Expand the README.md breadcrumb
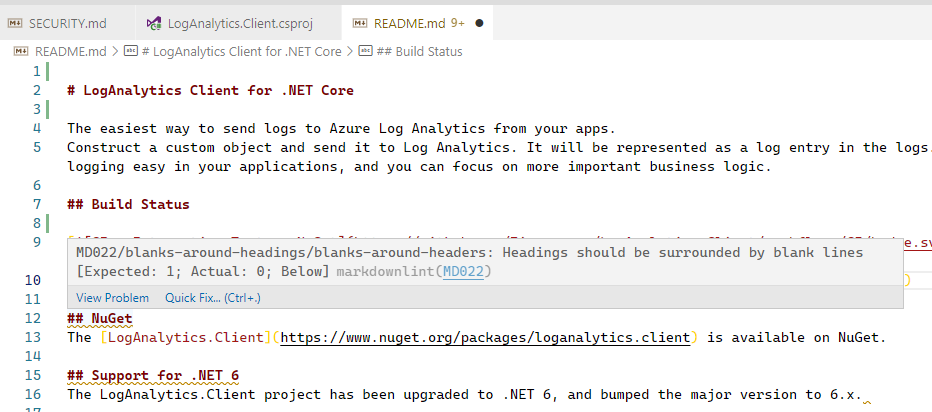This screenshot has width=932, height=412. [70, 51]
